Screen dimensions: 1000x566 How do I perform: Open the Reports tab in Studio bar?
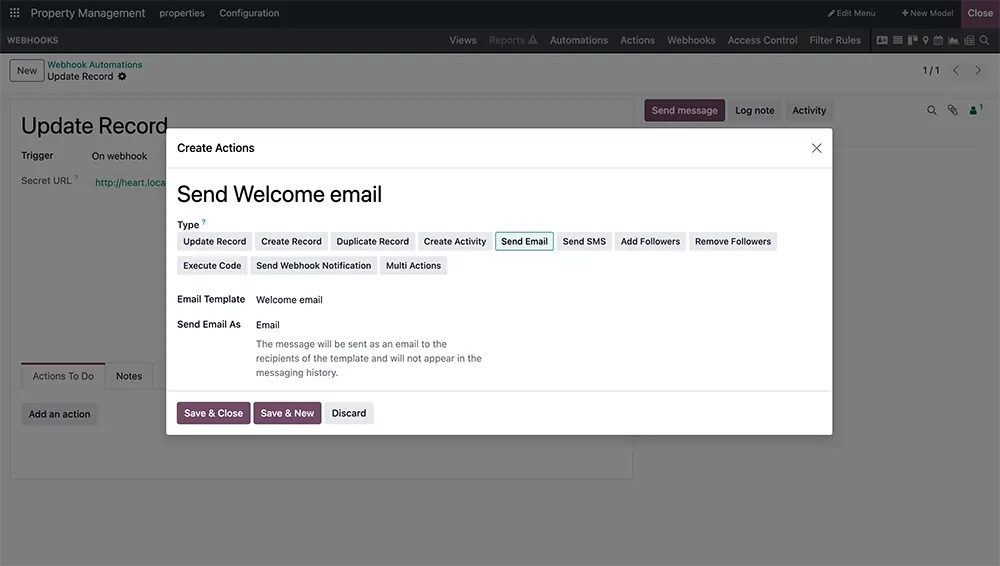tap(513, 40)
